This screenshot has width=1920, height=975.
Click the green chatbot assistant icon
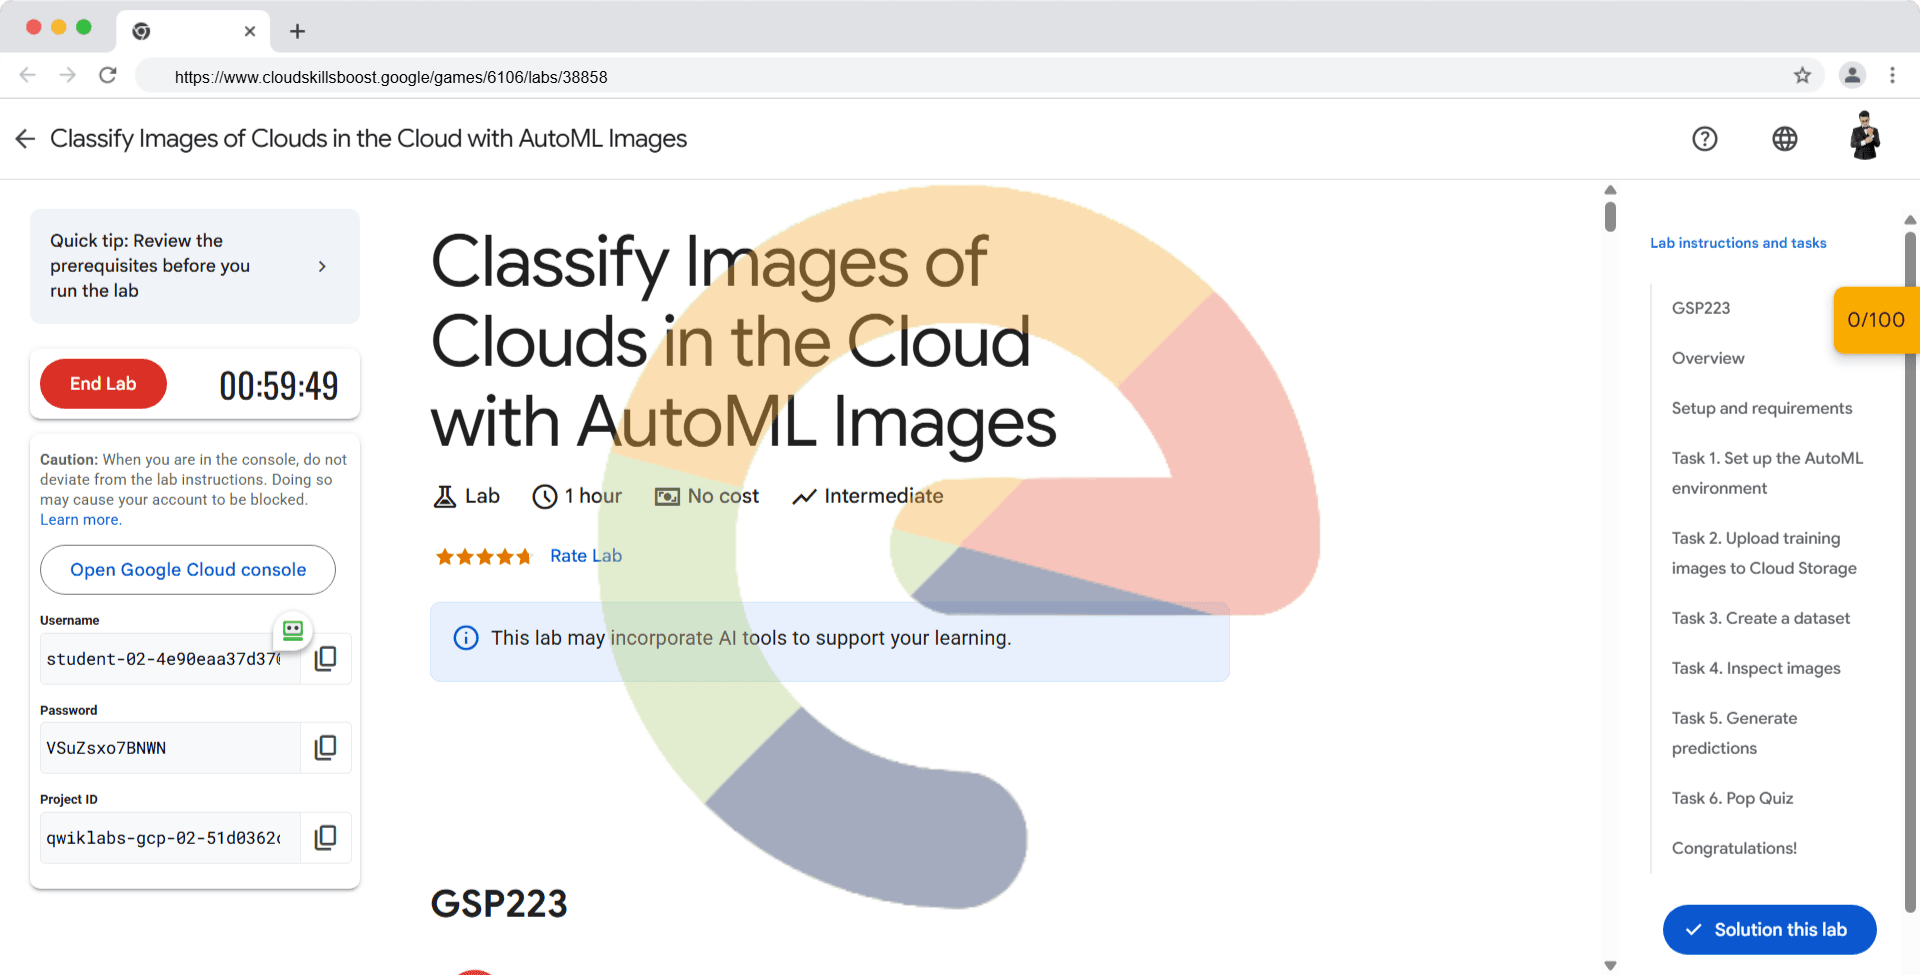coord(293,630)
